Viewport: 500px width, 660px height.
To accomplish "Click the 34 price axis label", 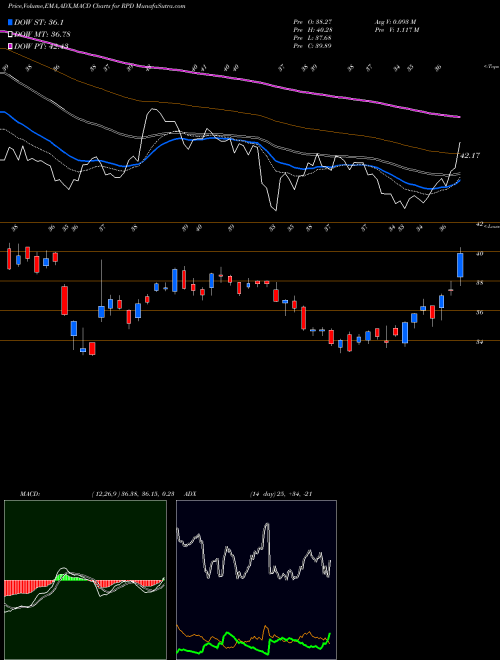I will coord(479,342).
